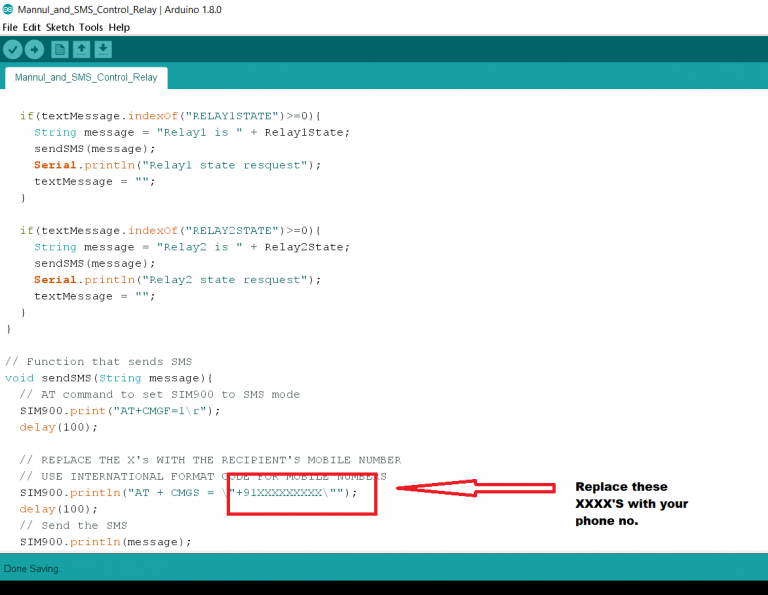Click the "Relay1 is" String message line
The image size is (768, 595).
point(192,132)
